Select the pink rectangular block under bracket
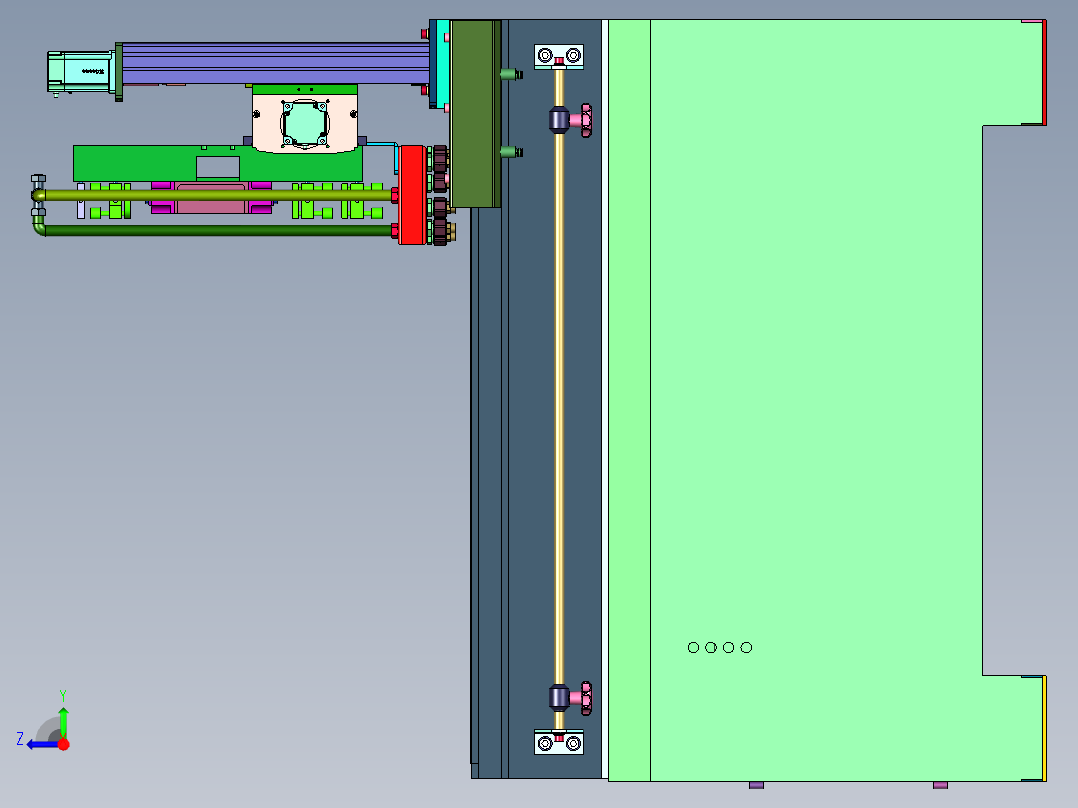 (x=211, y=198)
